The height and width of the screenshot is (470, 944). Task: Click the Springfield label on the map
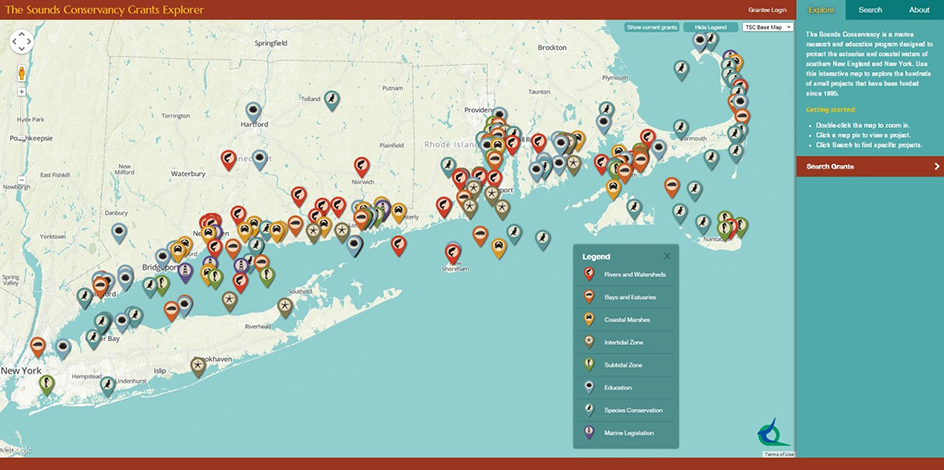(x=271, y=43)
